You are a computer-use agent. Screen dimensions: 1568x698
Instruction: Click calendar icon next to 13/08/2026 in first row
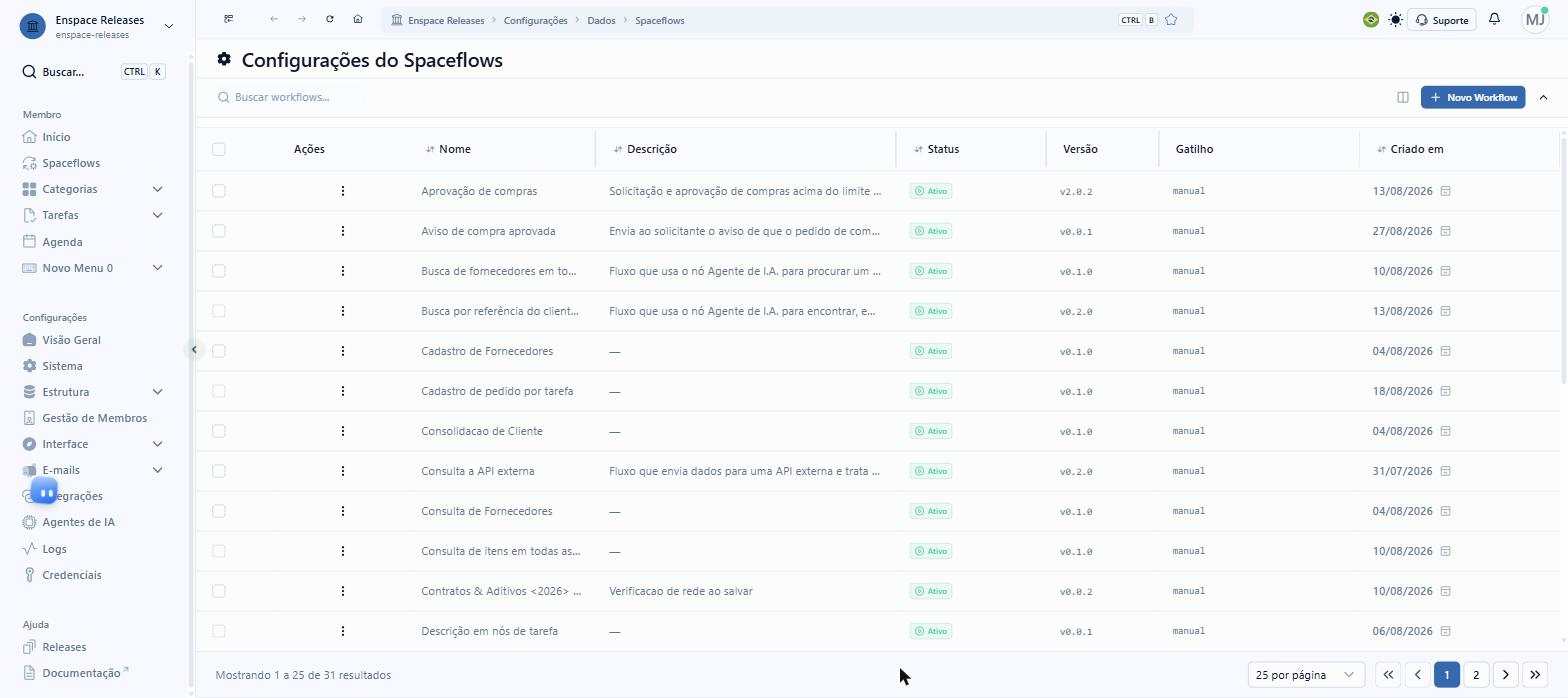pos(1446,191)
